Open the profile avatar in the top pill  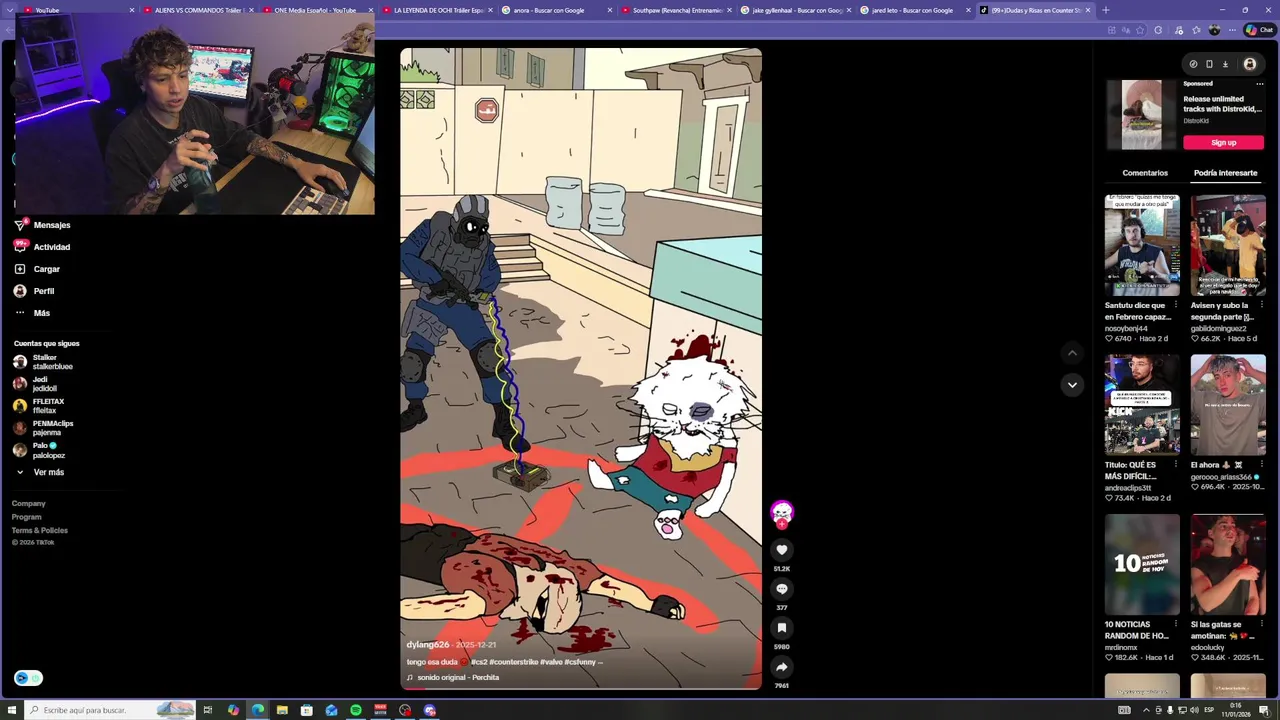click(x=1249, y=64)
